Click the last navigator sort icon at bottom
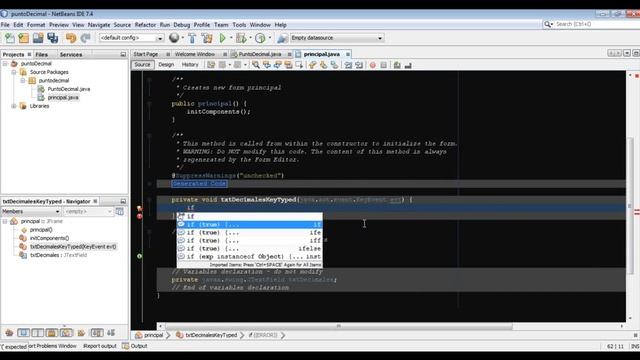The image size is (640, 360). tap(111, 333)
